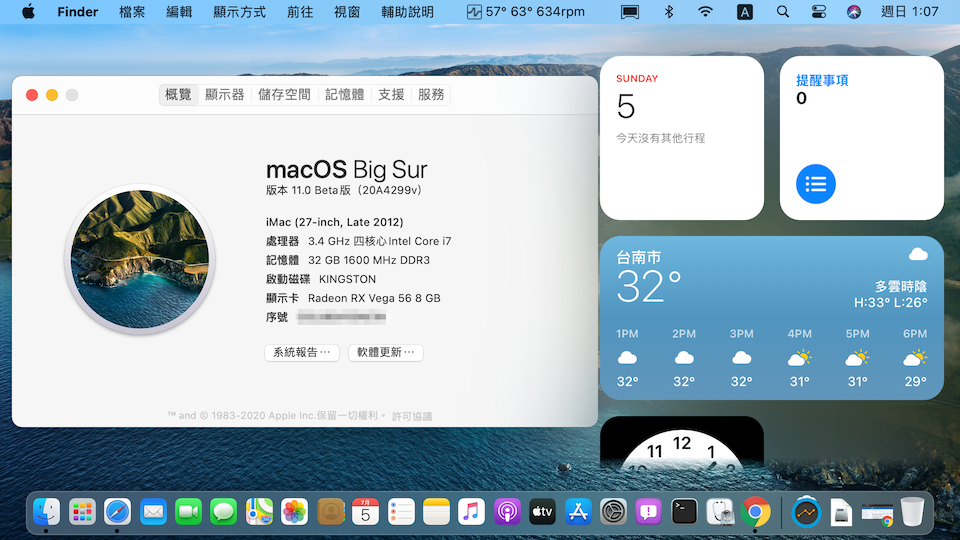Viewport: 960px width, 540px height.
Task: Open the display mirroring menu bar icon
Action: coord(630,12)
